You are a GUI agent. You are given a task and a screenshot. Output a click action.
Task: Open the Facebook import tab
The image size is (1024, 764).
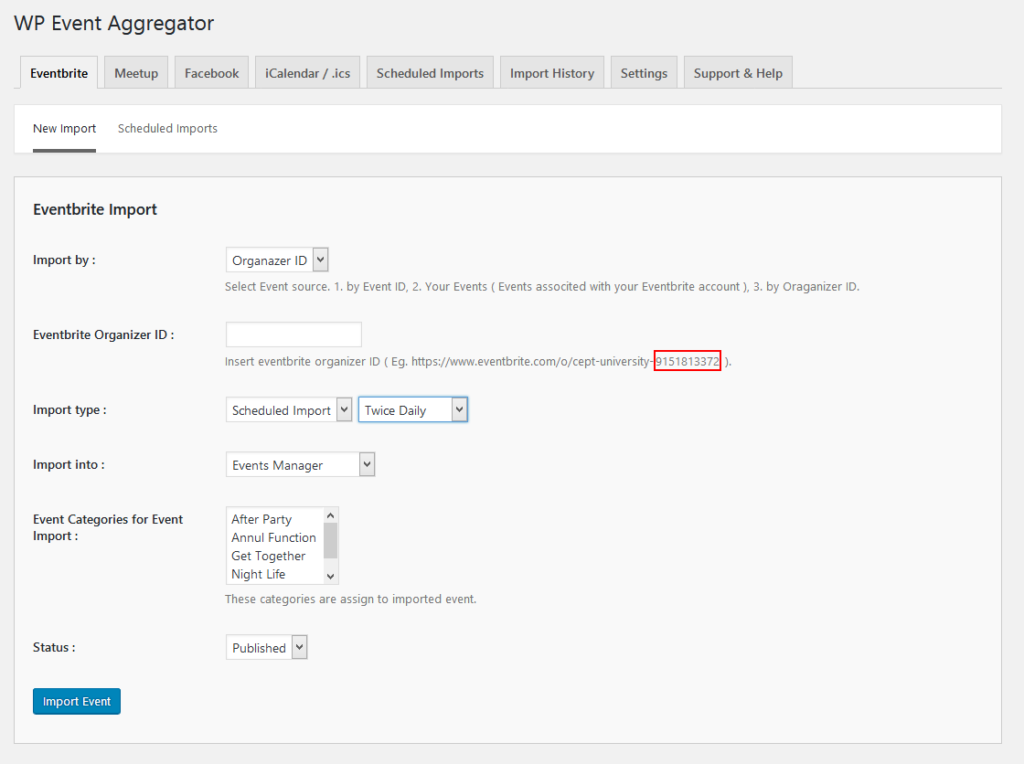click(x=211, y=71)
